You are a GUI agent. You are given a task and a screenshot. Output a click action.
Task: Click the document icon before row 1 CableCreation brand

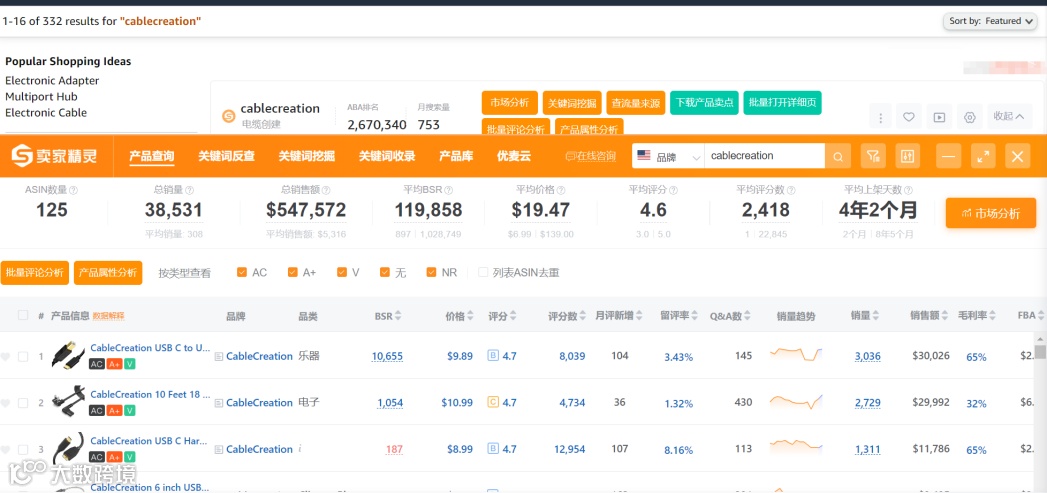[218, 357]
